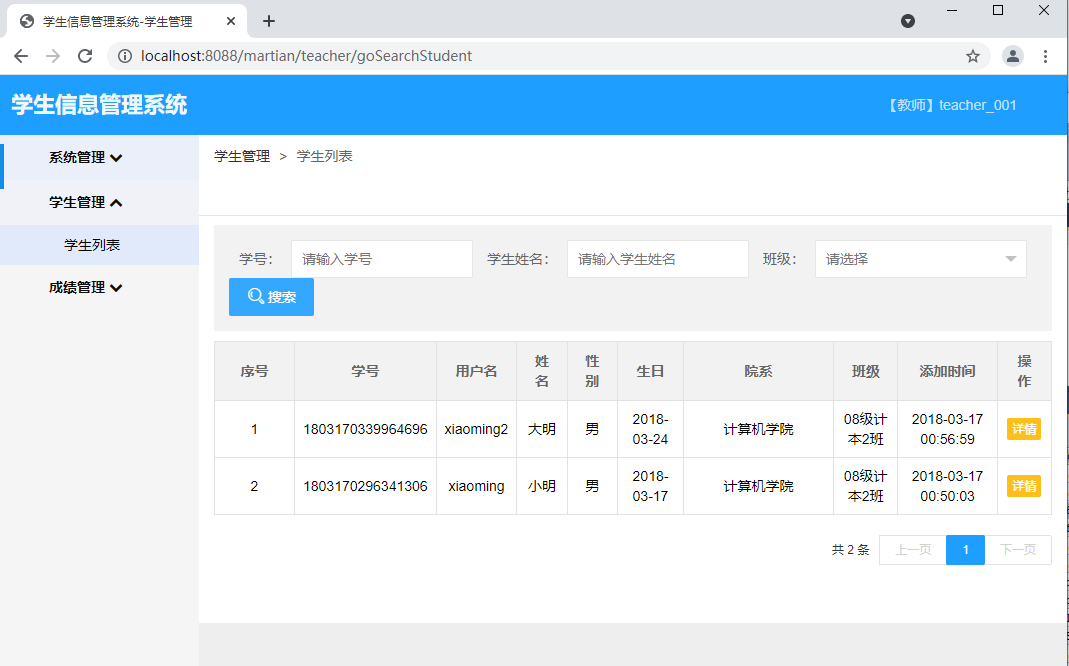Expand the 成绩管理 sidebar menu
This screenshot has width=1069, height=666.
click(x=85, y=288)
